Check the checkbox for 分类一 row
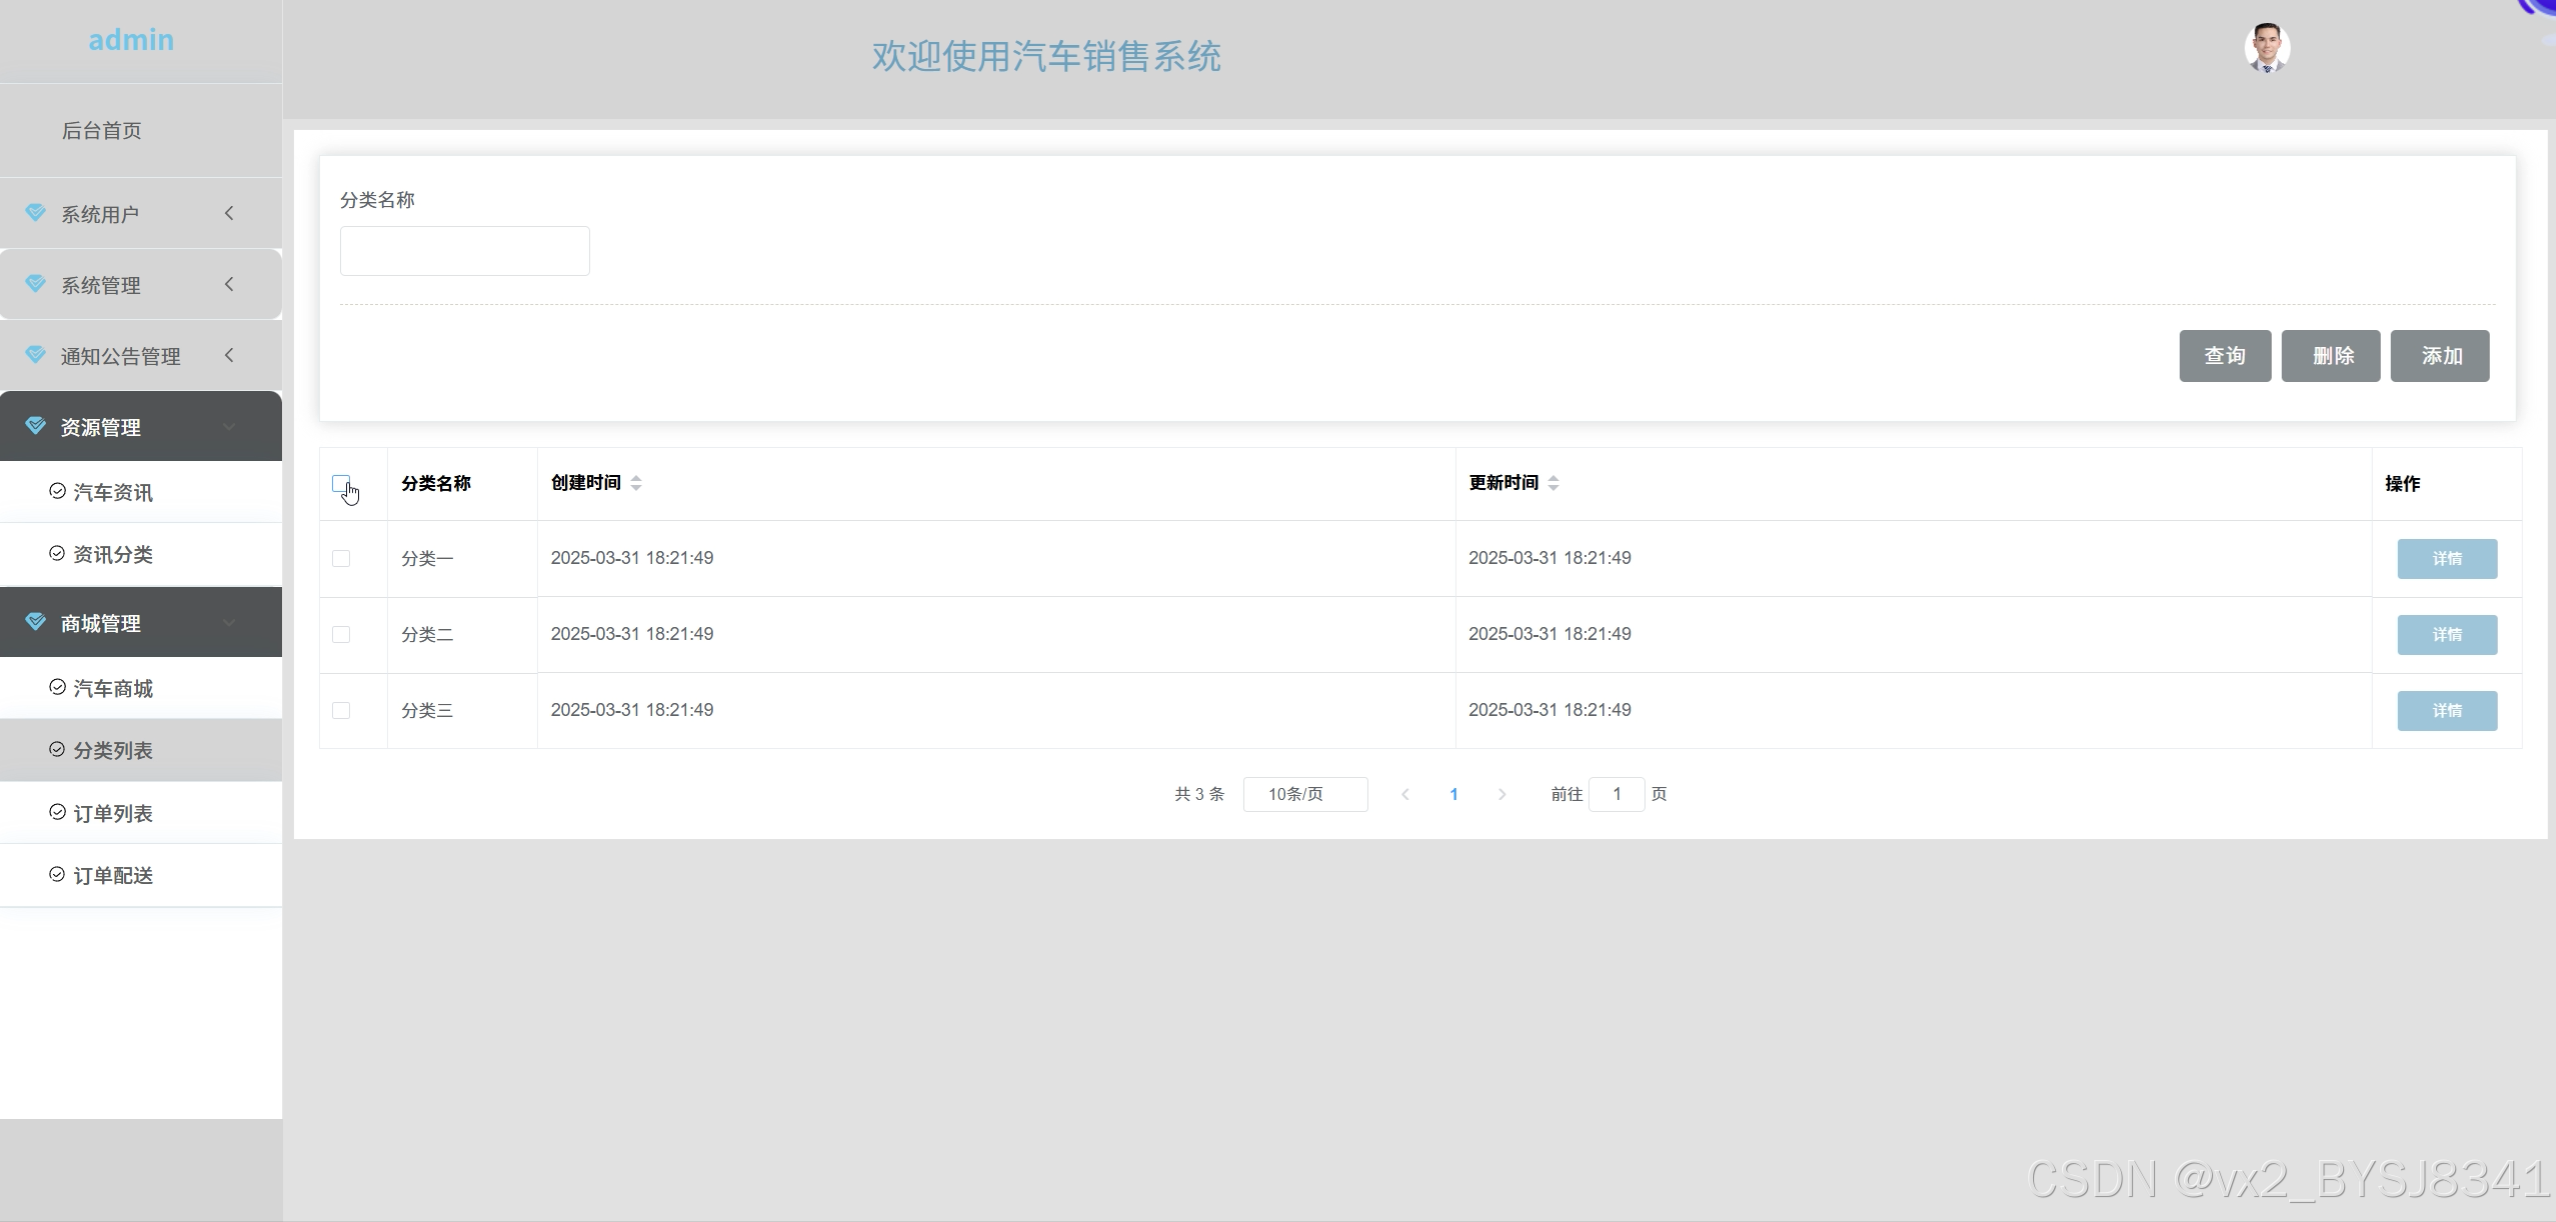This screenshot has width=2556, height=1222. coord(341,558)
